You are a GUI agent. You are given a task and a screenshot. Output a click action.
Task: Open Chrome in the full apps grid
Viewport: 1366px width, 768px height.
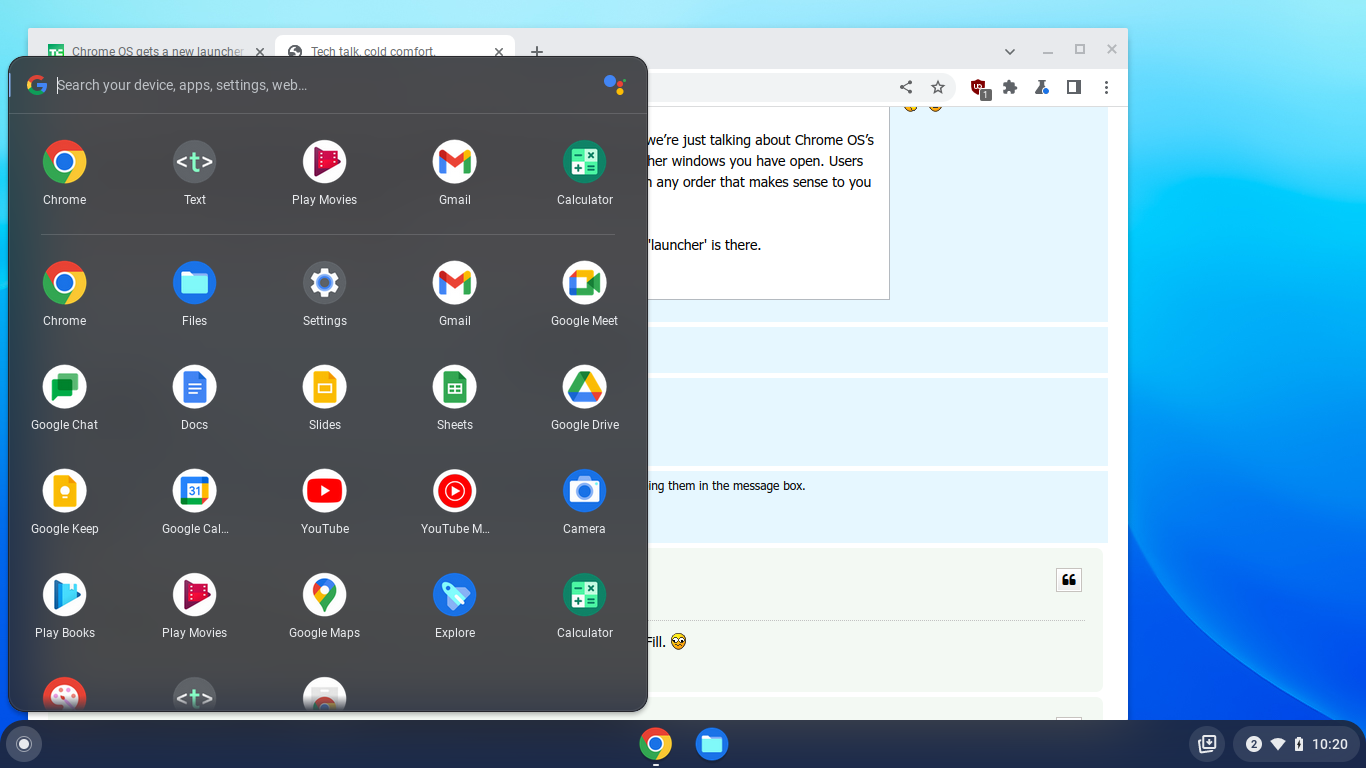pos(64,294)
